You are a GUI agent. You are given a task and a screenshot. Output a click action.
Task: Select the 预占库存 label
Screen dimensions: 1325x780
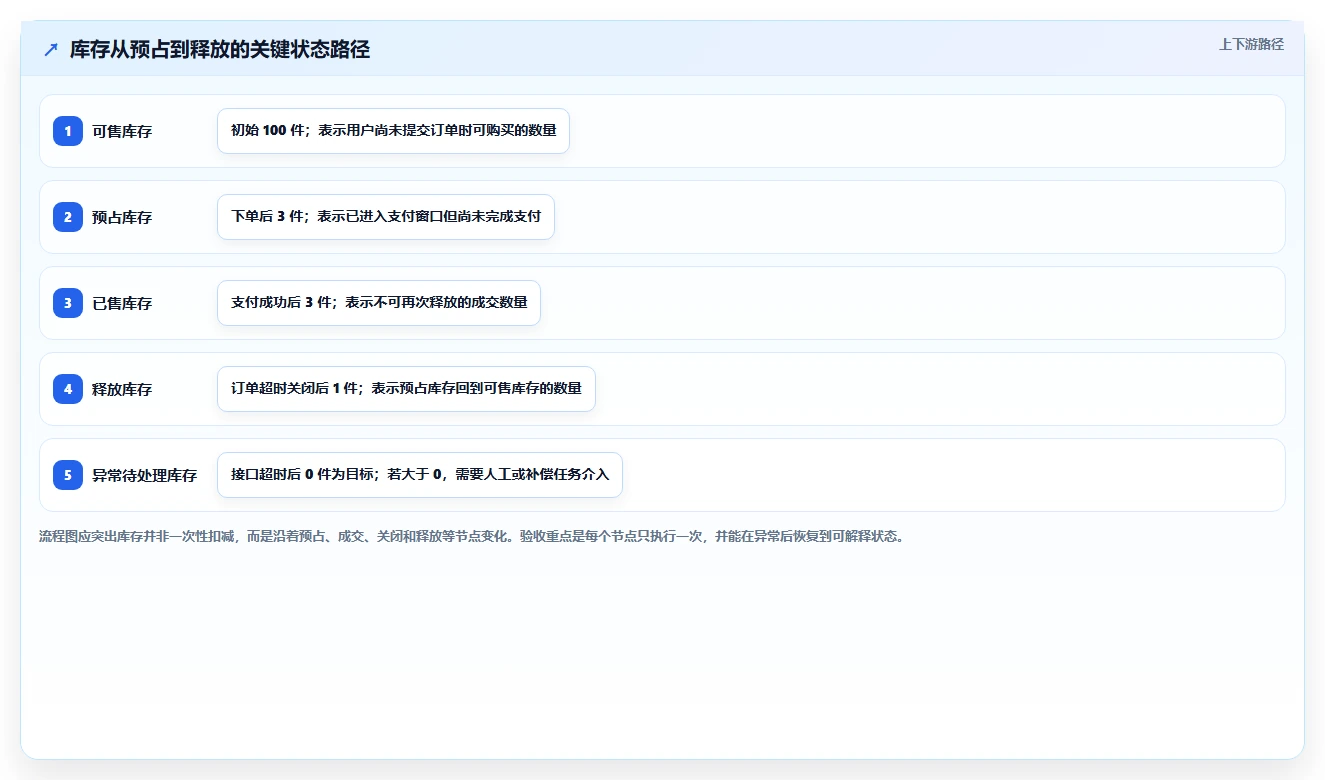click(x=122, y=217)
